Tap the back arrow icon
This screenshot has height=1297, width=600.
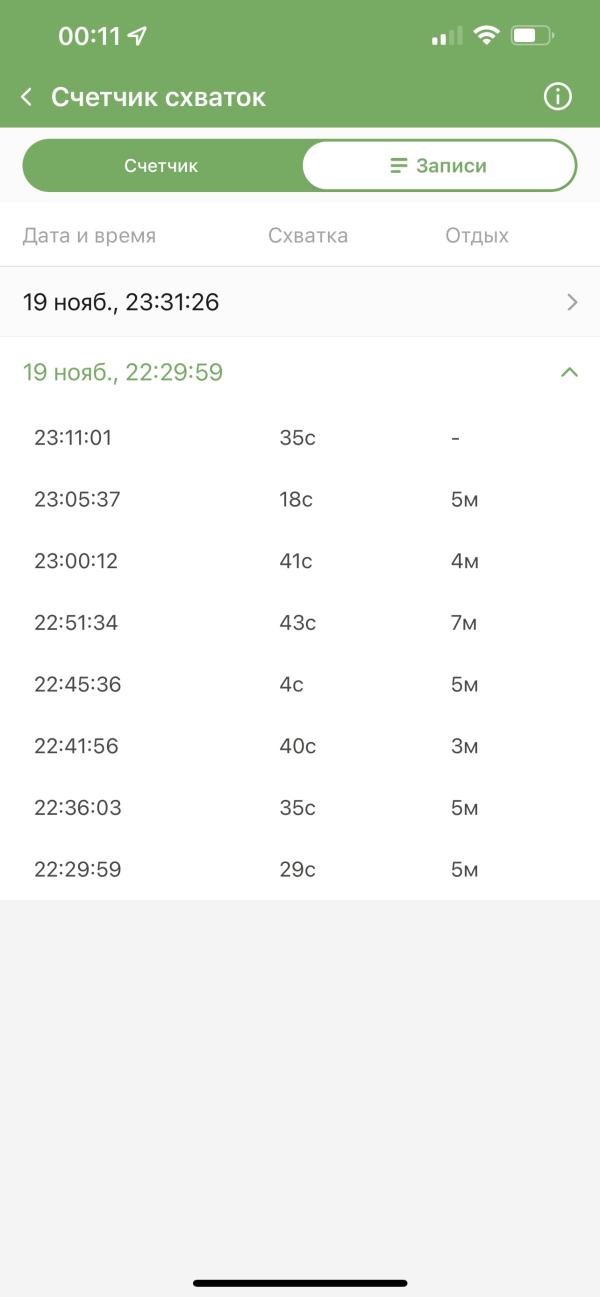coord(27,97)
